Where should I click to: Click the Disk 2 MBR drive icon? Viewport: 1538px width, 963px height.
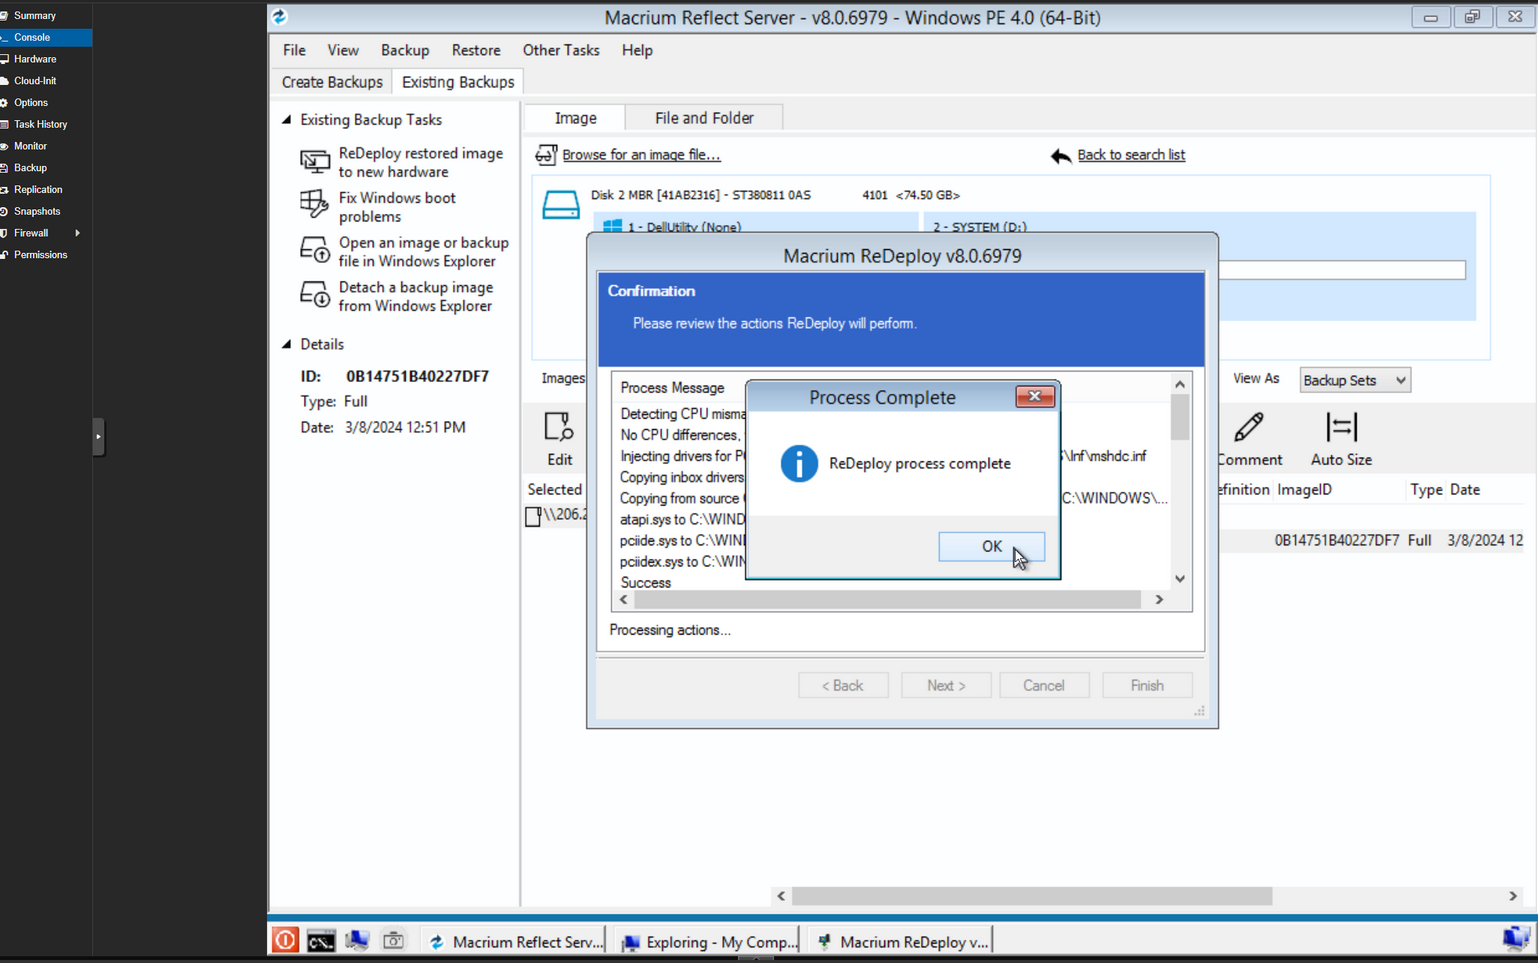point(561,205)
